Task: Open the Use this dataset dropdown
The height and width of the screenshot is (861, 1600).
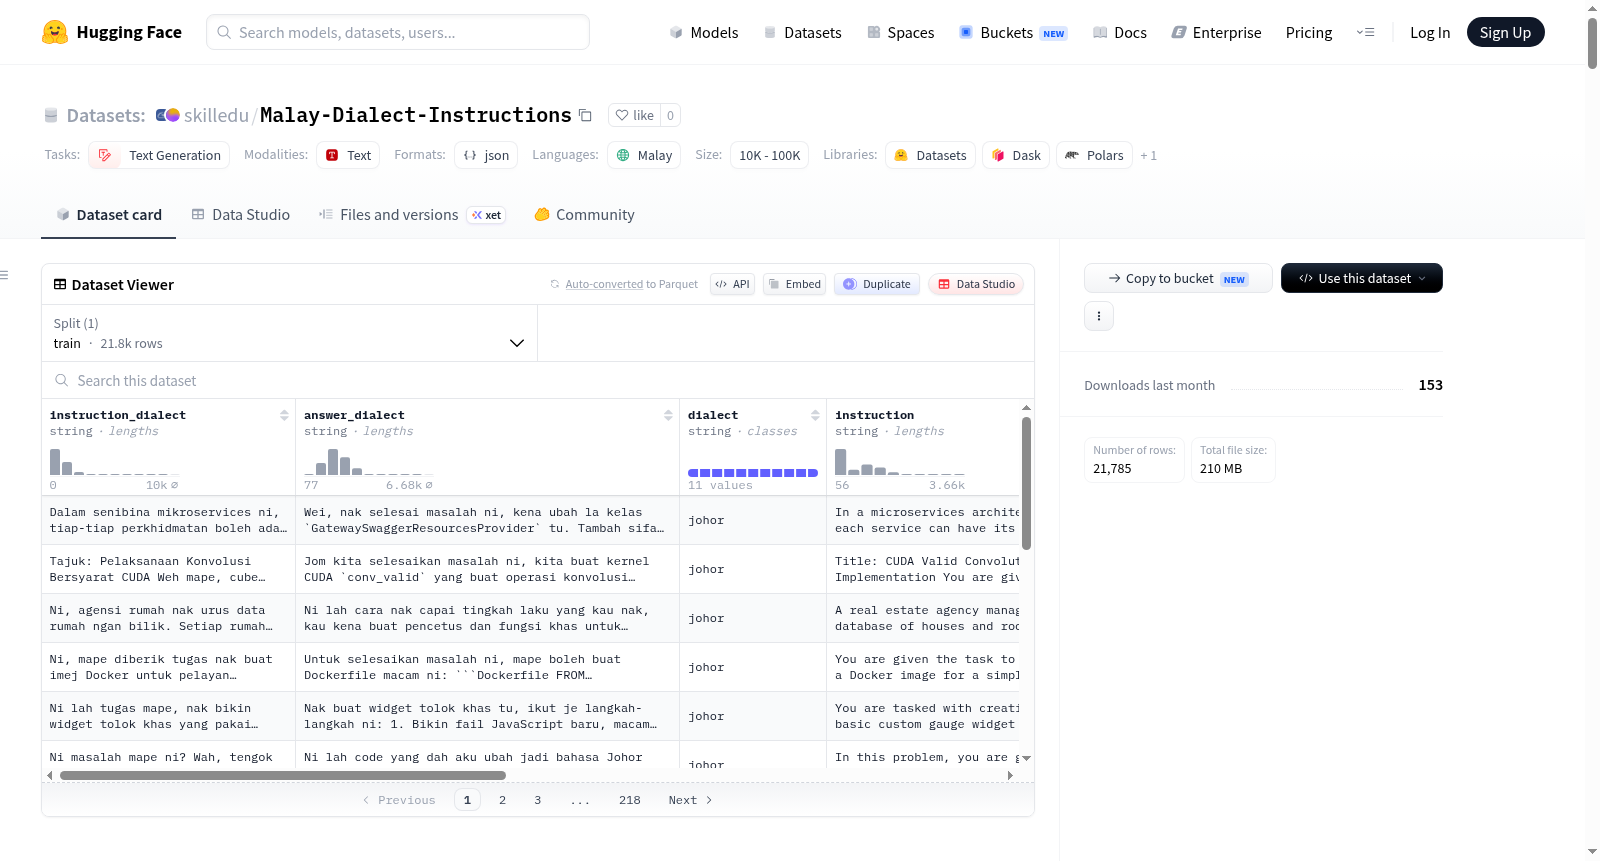Action: (1362, 278)
